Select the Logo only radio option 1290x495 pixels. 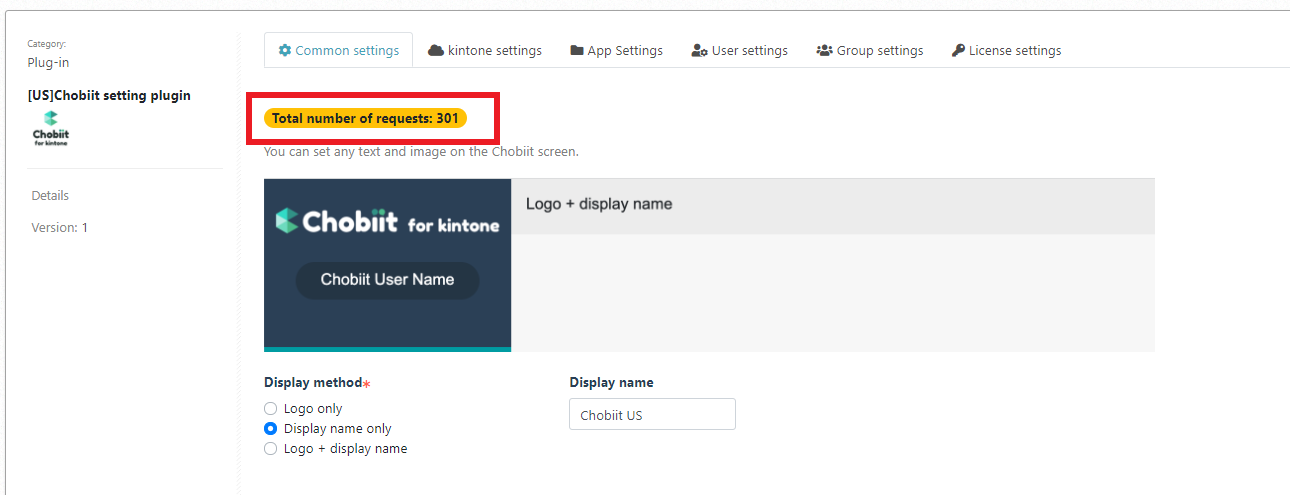pyautogui.click(x=270, y=408)
